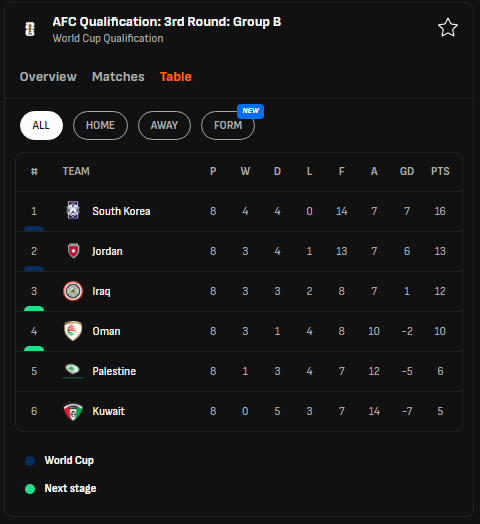Open Iraq team crest
Screen dimensions: 480x524
(73, 291)
